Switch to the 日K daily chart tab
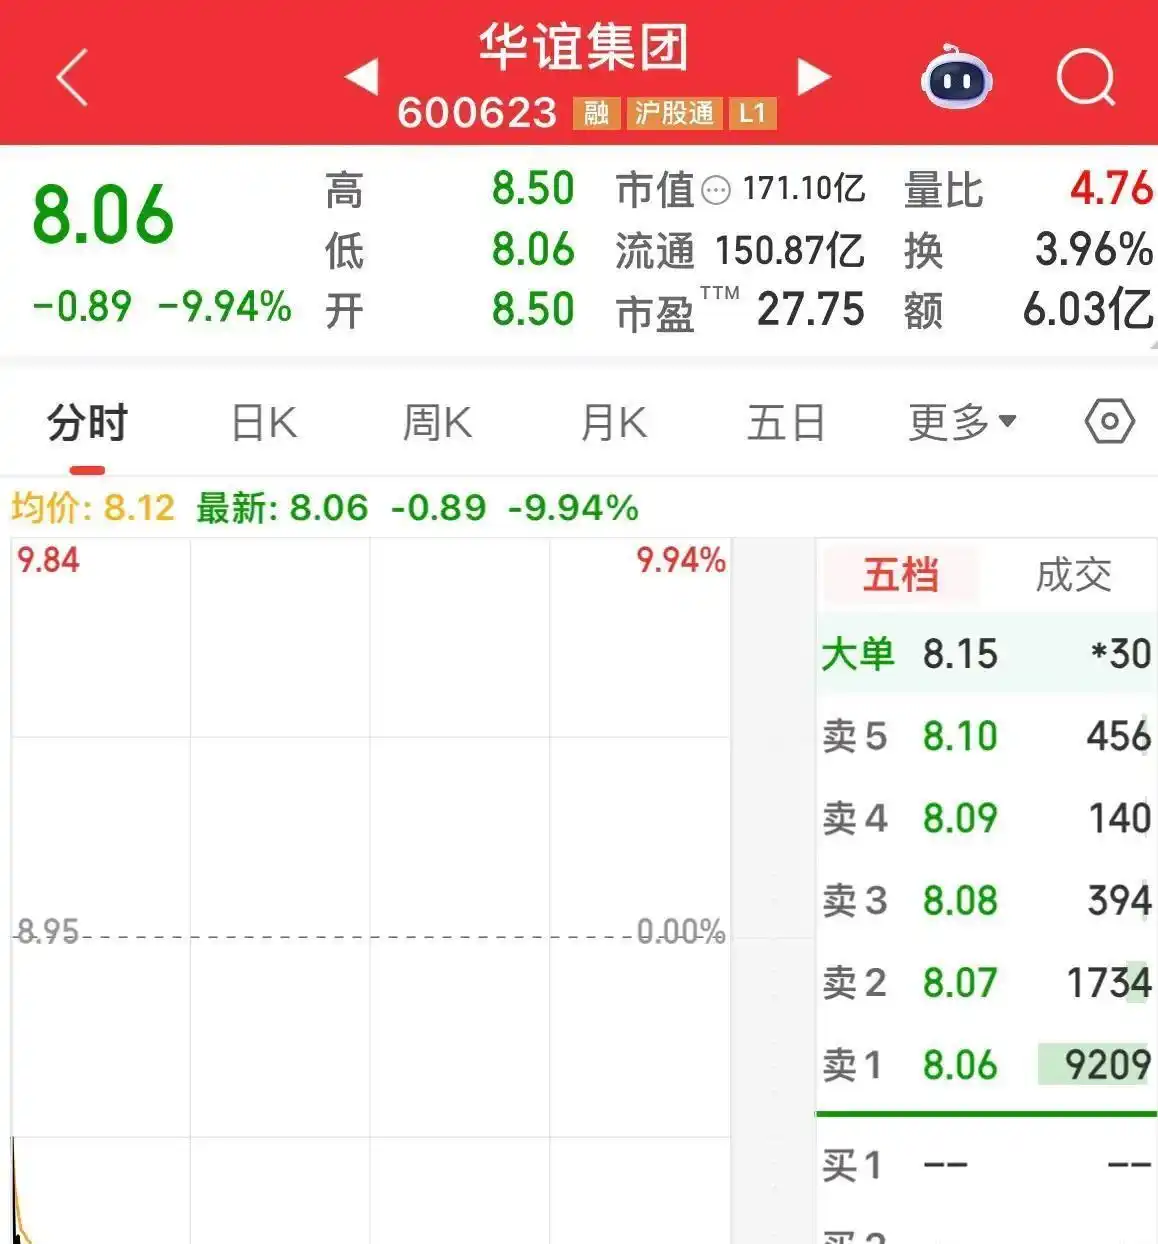Viewport: 1158px width, 1244px height. click(x=262, y=422)
